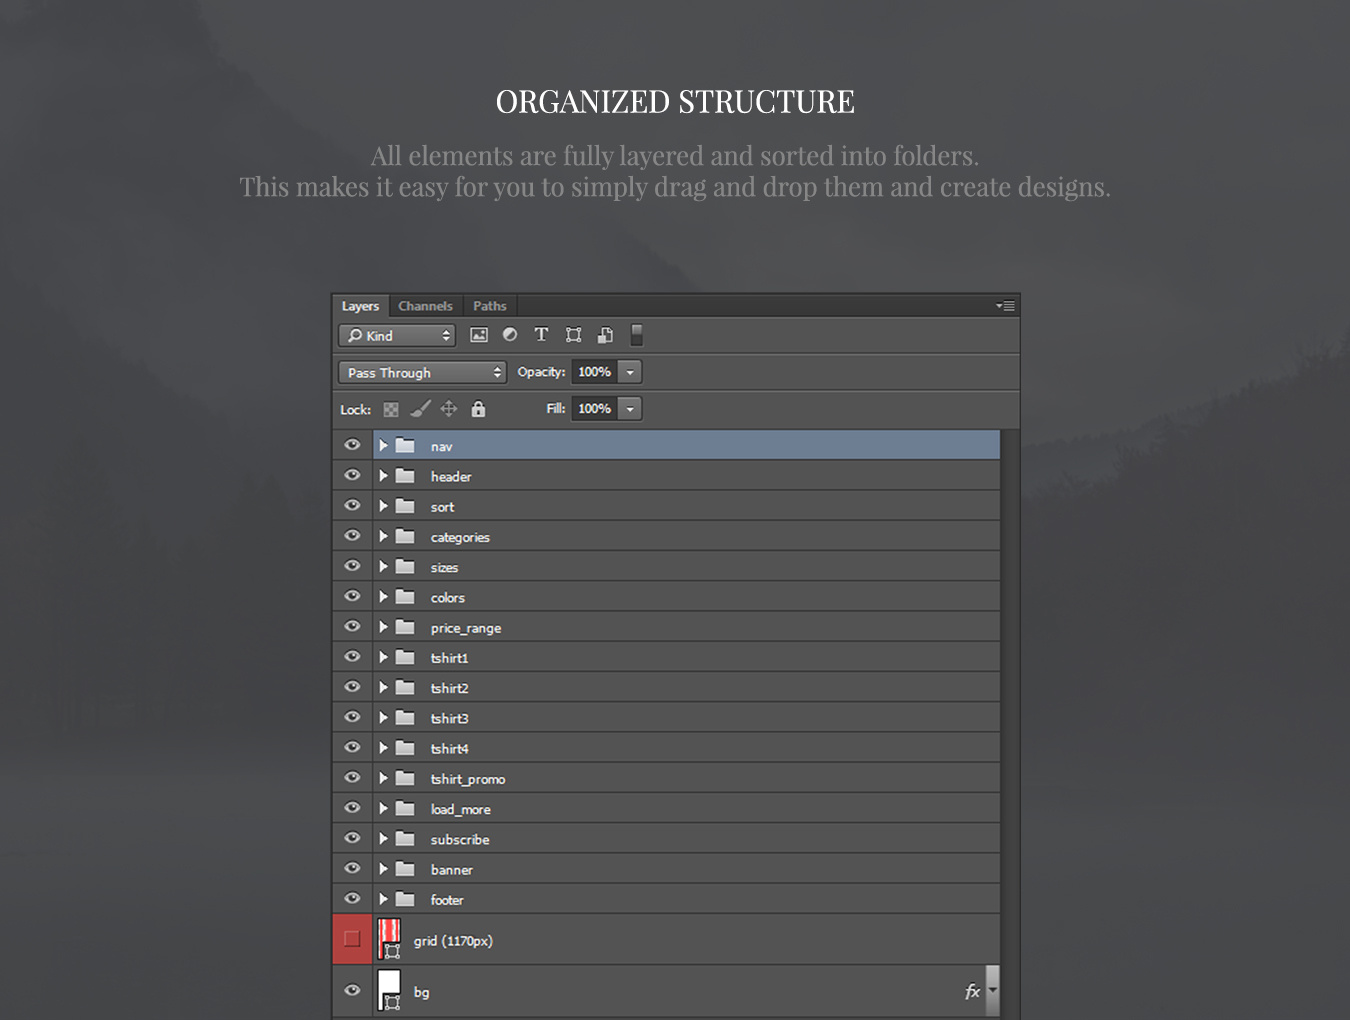The image size is (1350, 1020).
Task: Filter layers by pixel layer icon
Action: pos(479,335)
